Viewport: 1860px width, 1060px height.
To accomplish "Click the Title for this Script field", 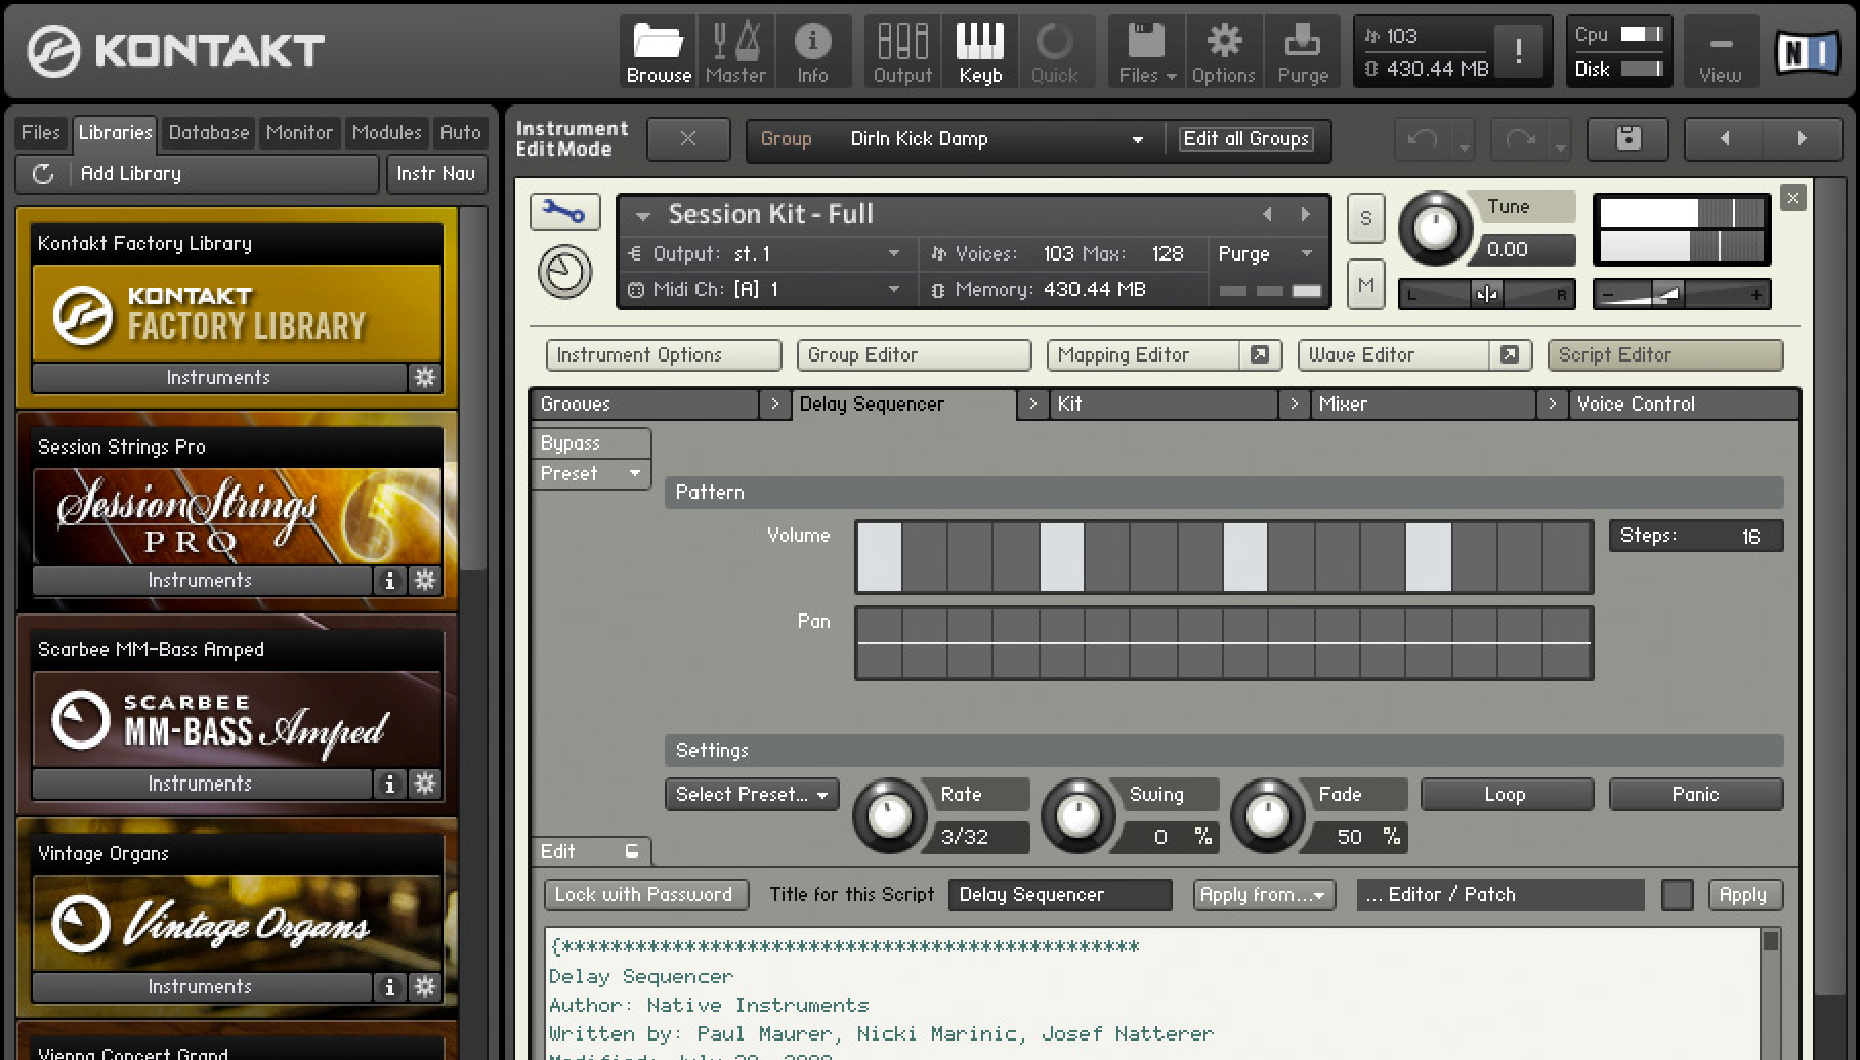I will (1059, 895).
